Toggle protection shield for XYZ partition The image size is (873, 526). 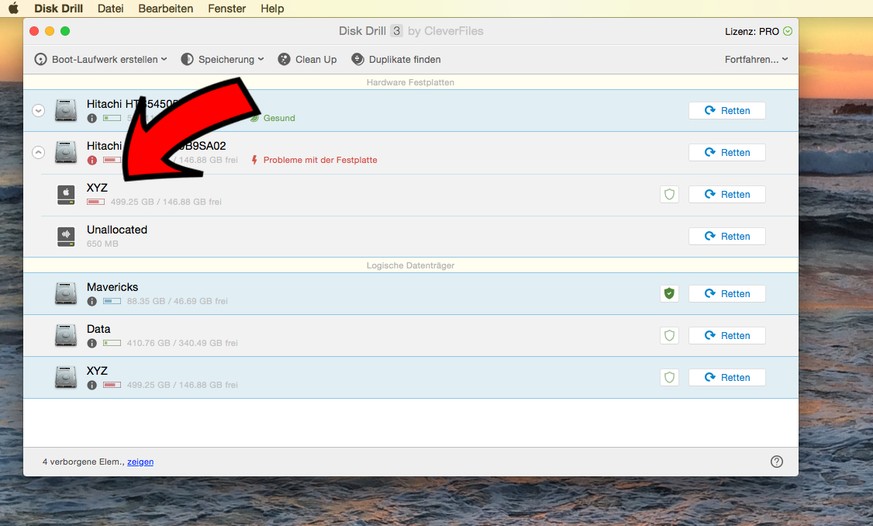click(669, 194)
